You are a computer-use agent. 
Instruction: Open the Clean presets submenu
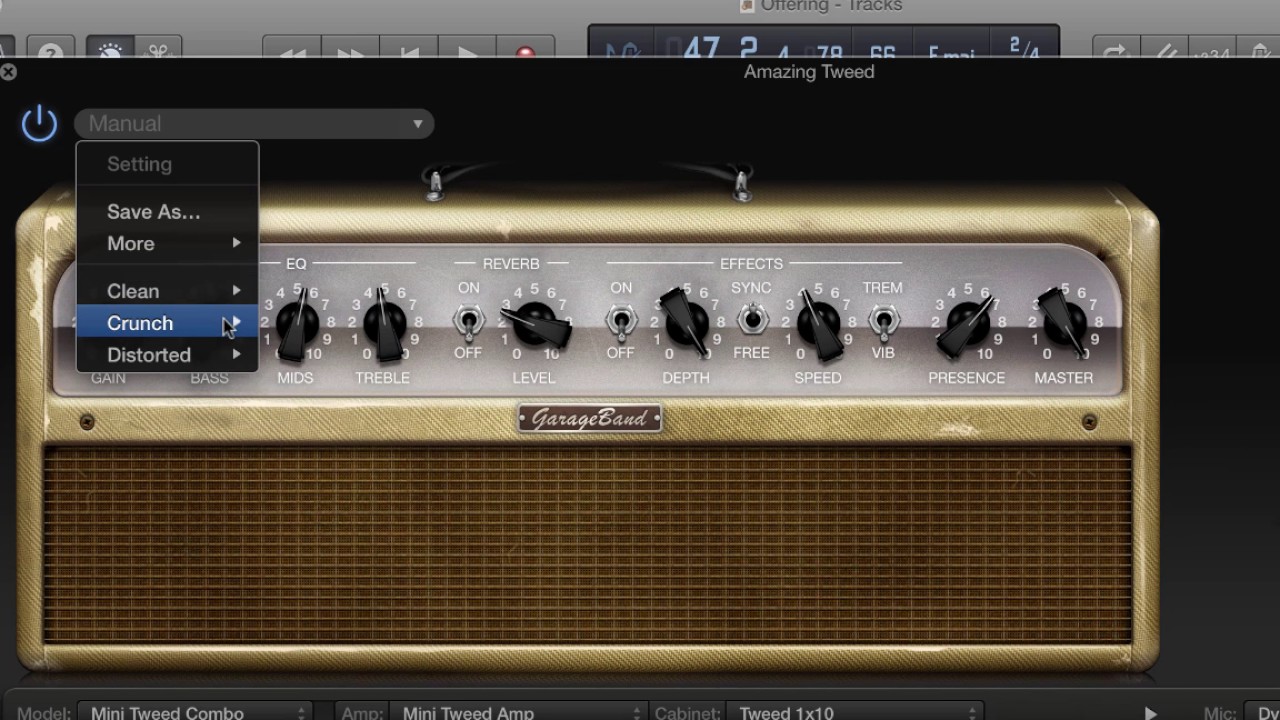point(168,291)
